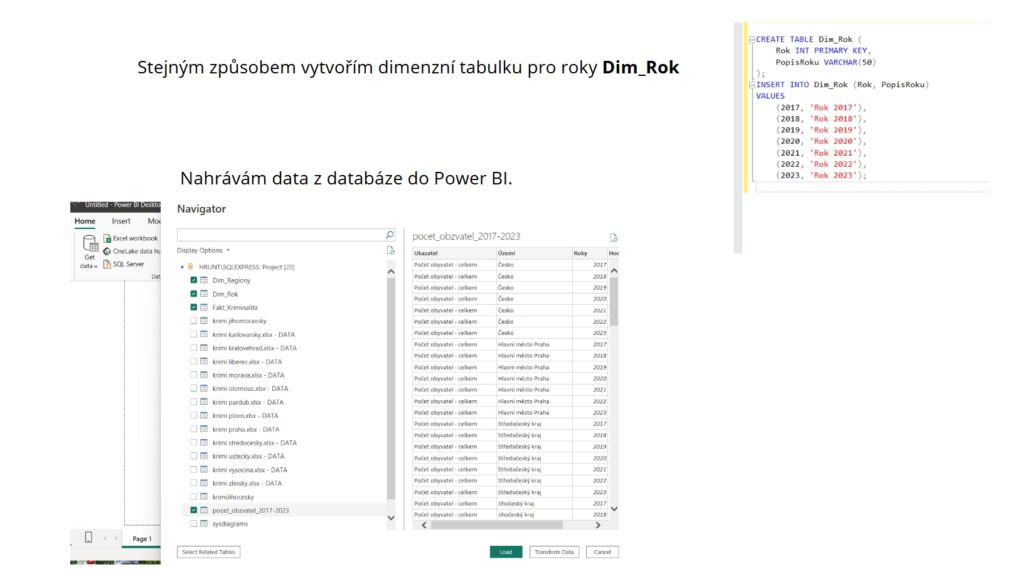Select the krimi plzen.xlsx - DATA row
Viewport: 1024px width, 574px height.
point(284,415)
